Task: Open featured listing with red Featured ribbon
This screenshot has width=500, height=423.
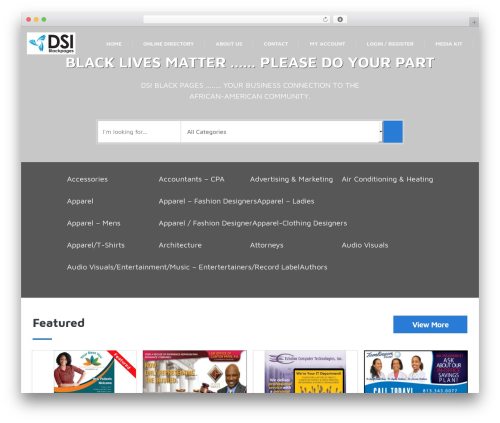Action: tap(84, 371)
